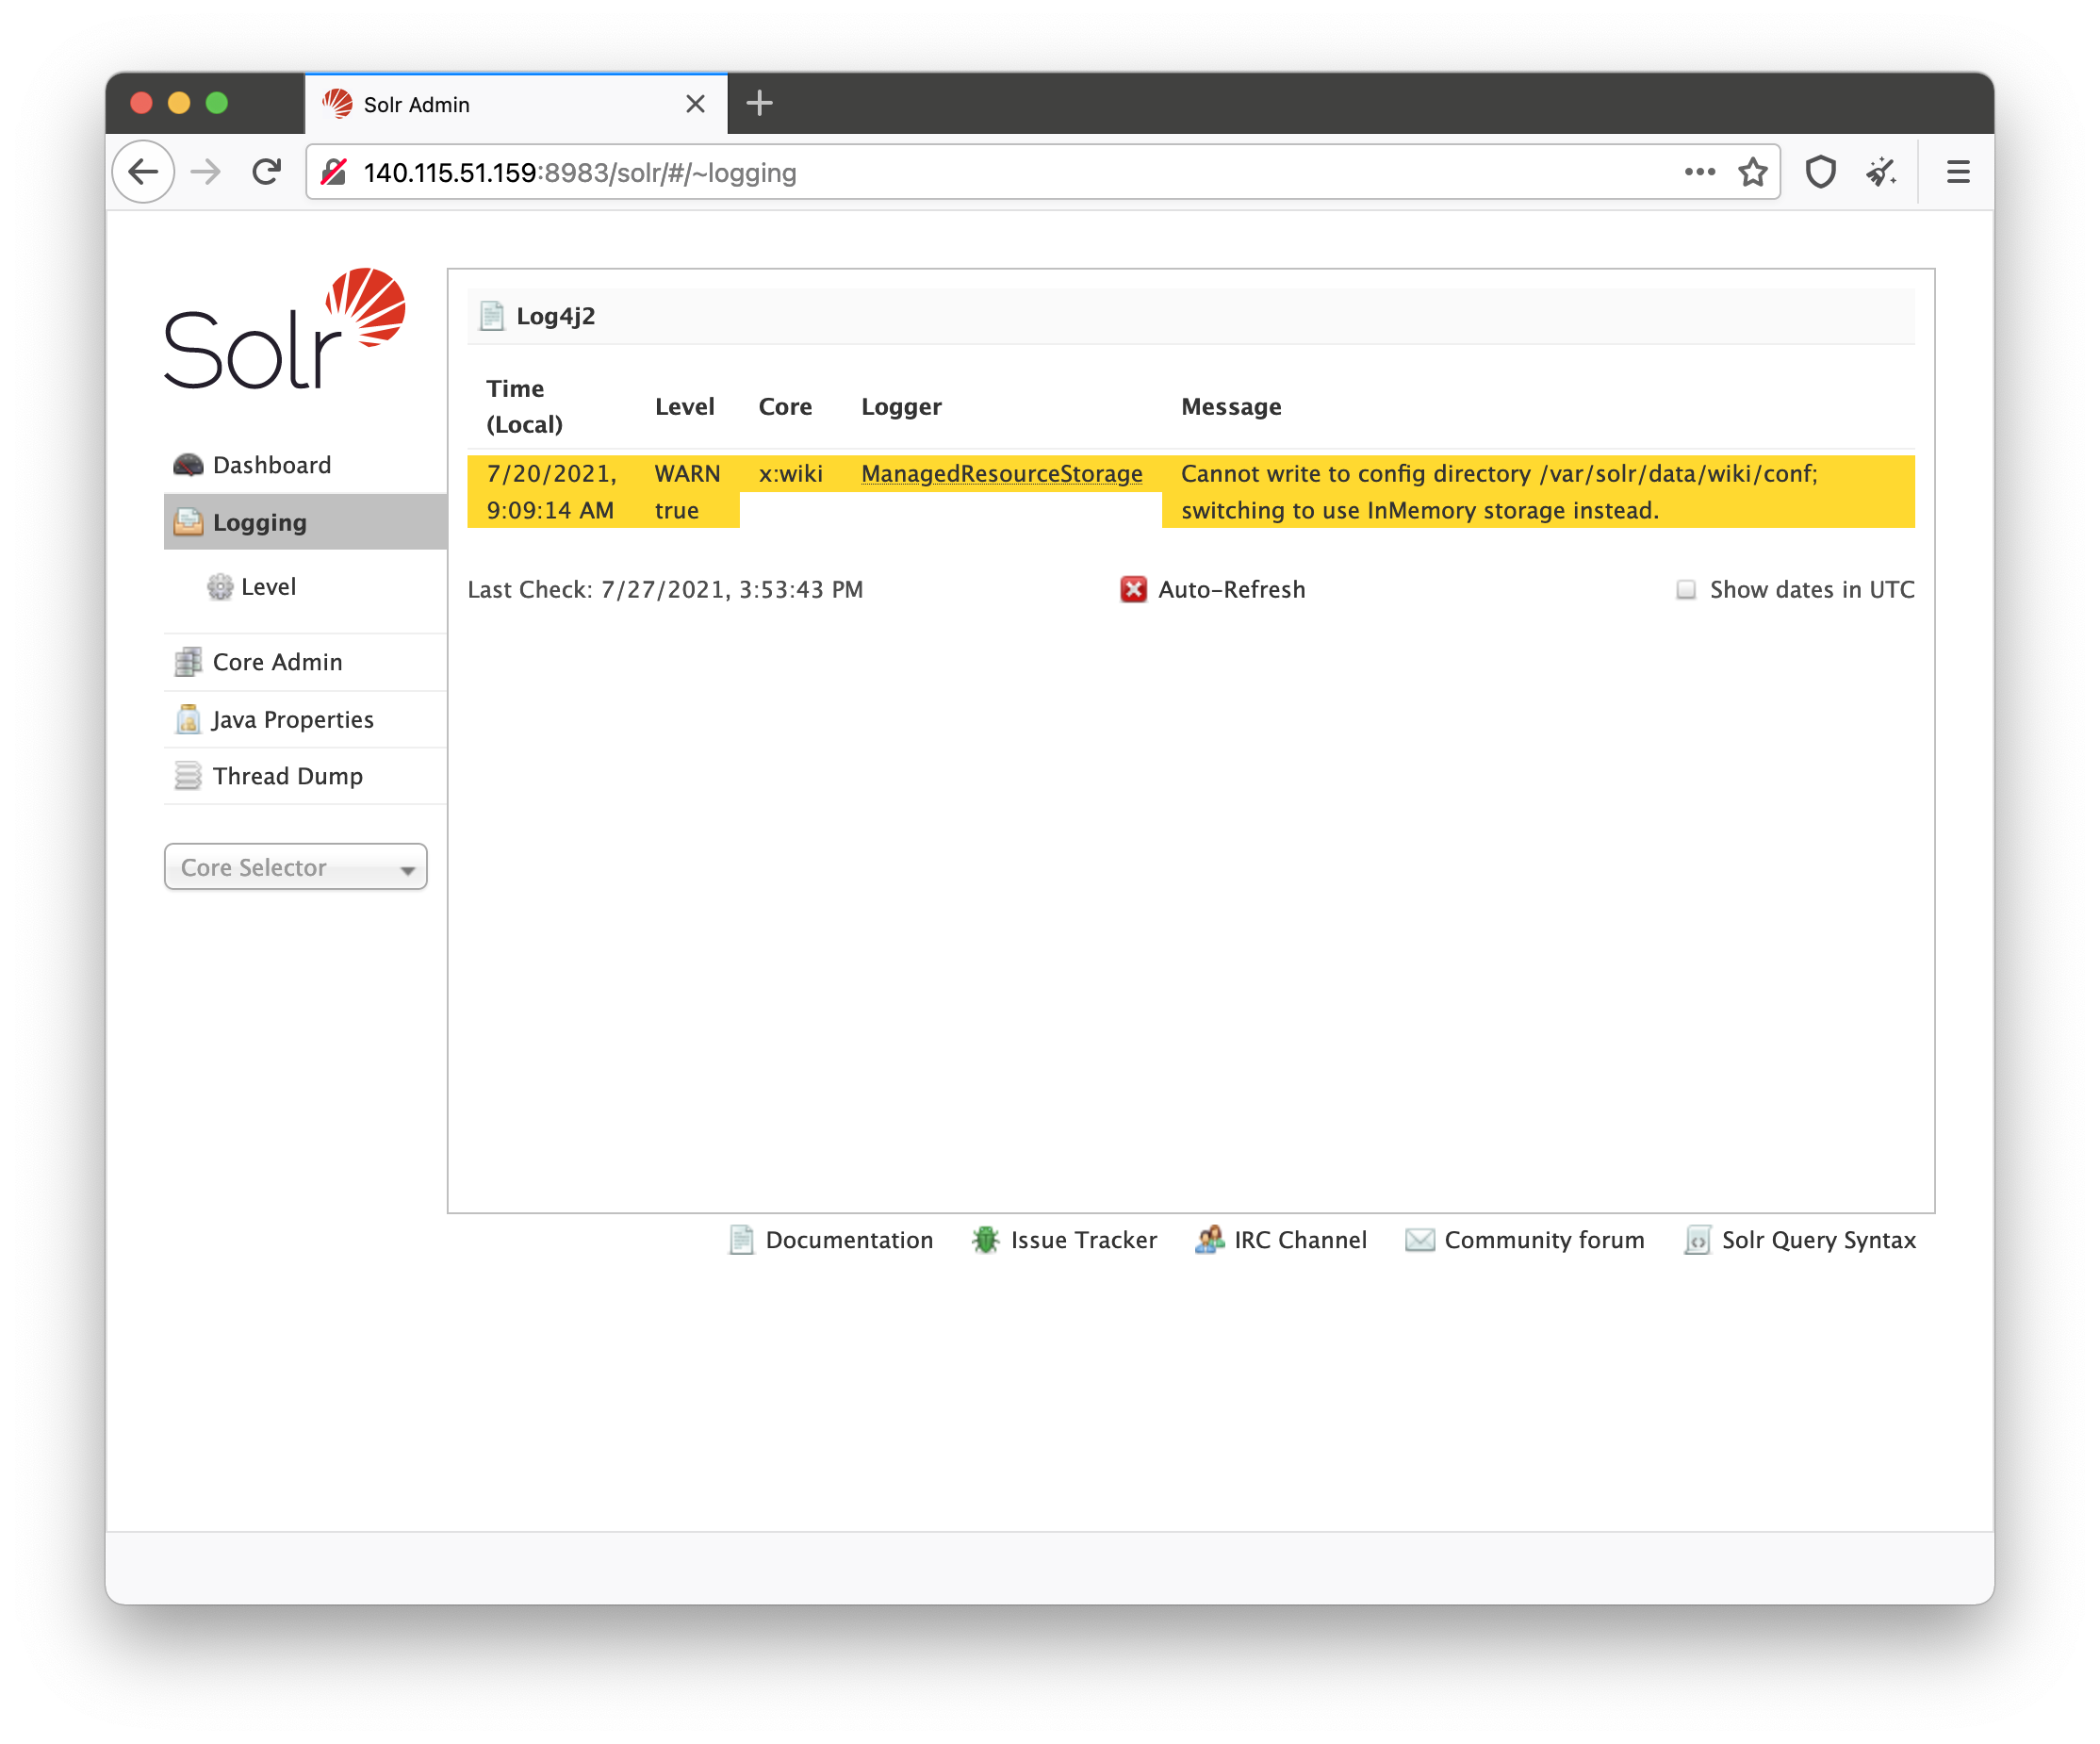The height and width of the screenshot is (1744, 2100).
Task: Bookmark this page with the star icon
Action: (x=1752, y=172)
